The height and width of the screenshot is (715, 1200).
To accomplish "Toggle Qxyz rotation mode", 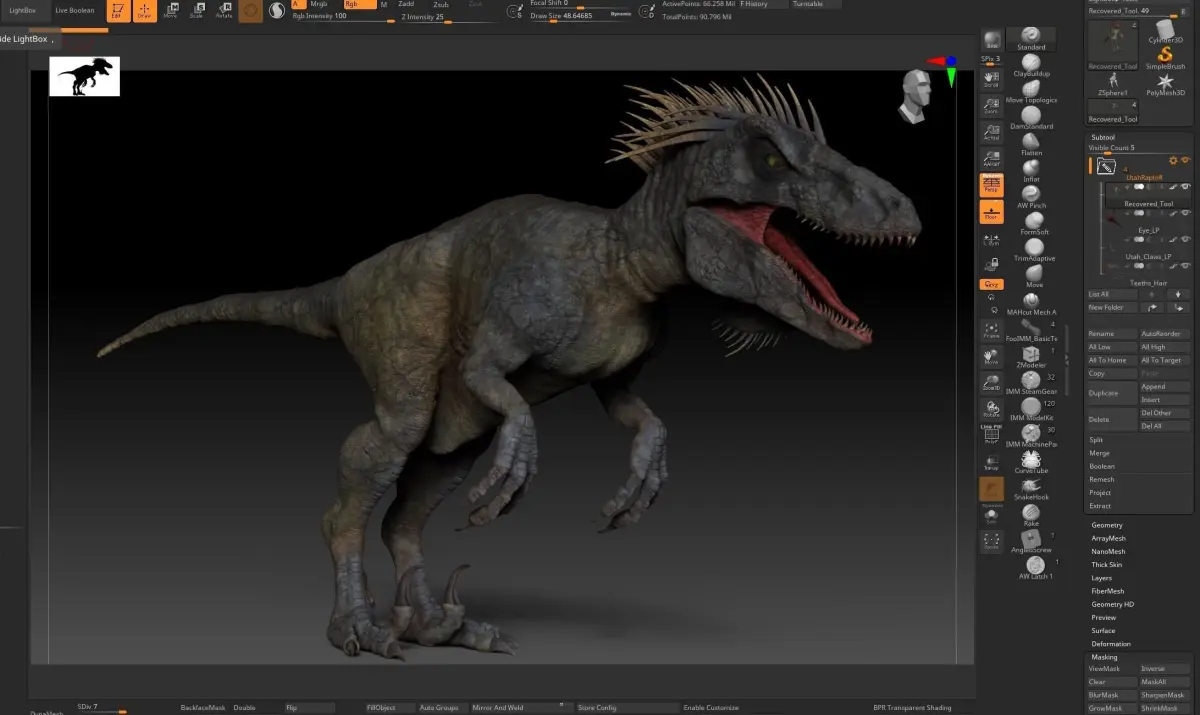I will pyautogui.click(x=991, y=284).
